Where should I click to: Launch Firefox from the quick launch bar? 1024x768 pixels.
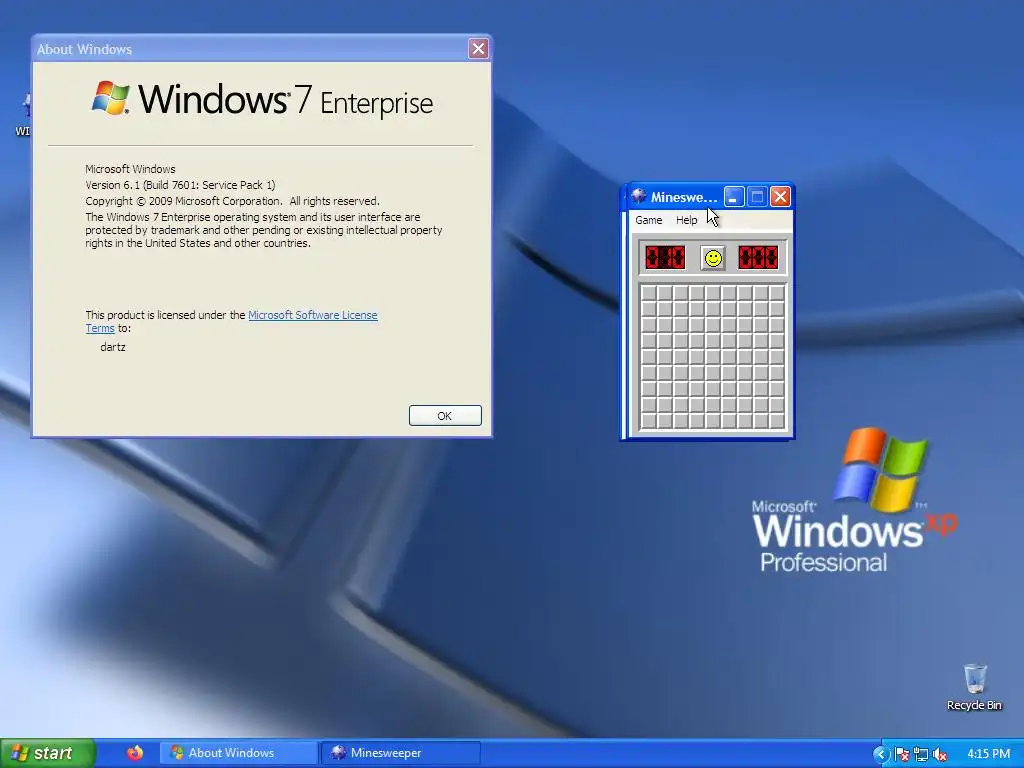(135, 752)
